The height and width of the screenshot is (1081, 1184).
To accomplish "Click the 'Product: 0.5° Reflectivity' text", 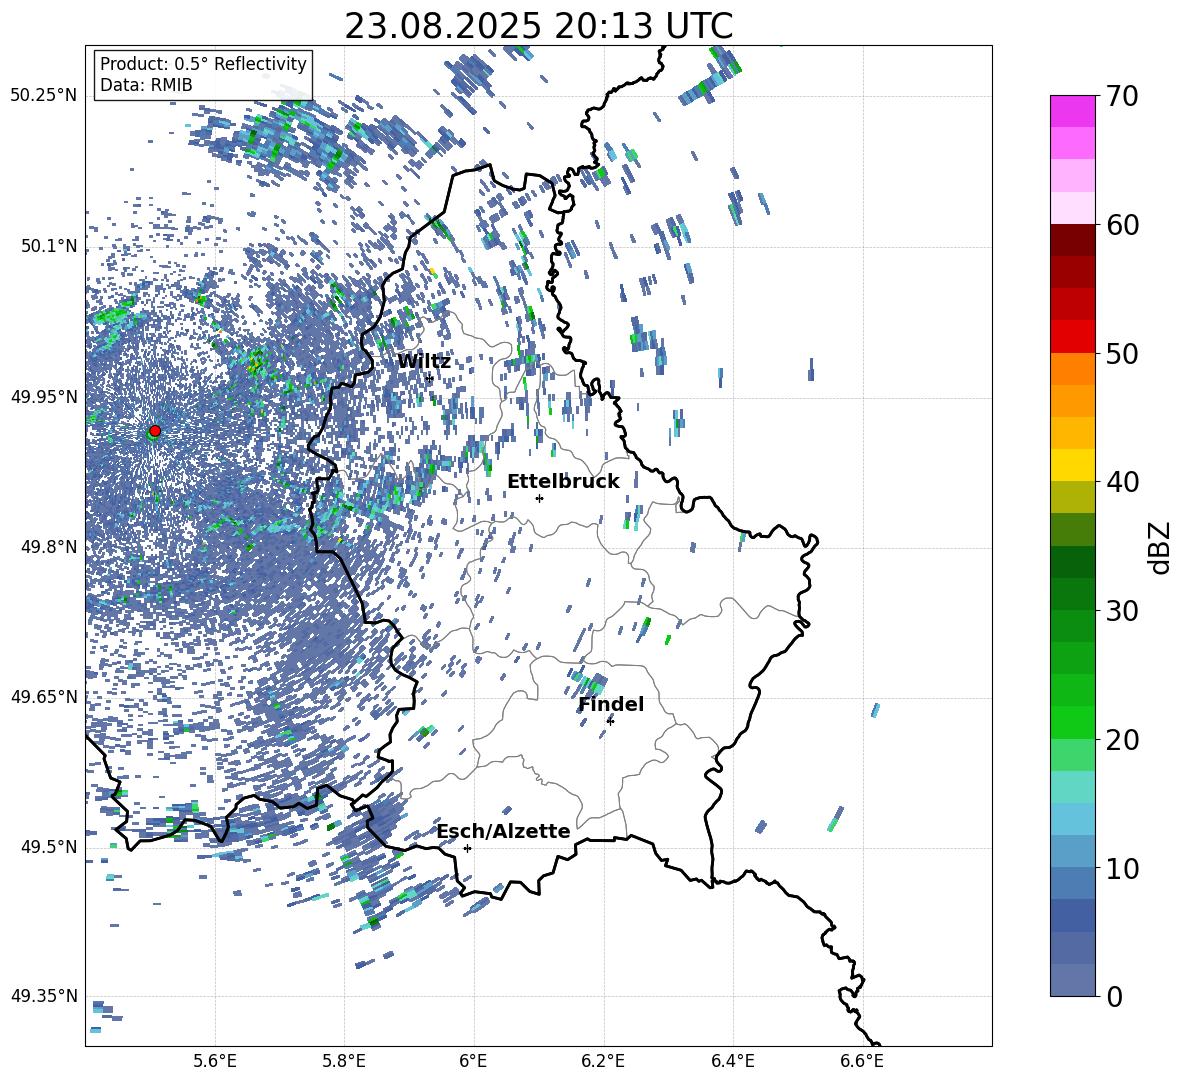I will 203,63.
